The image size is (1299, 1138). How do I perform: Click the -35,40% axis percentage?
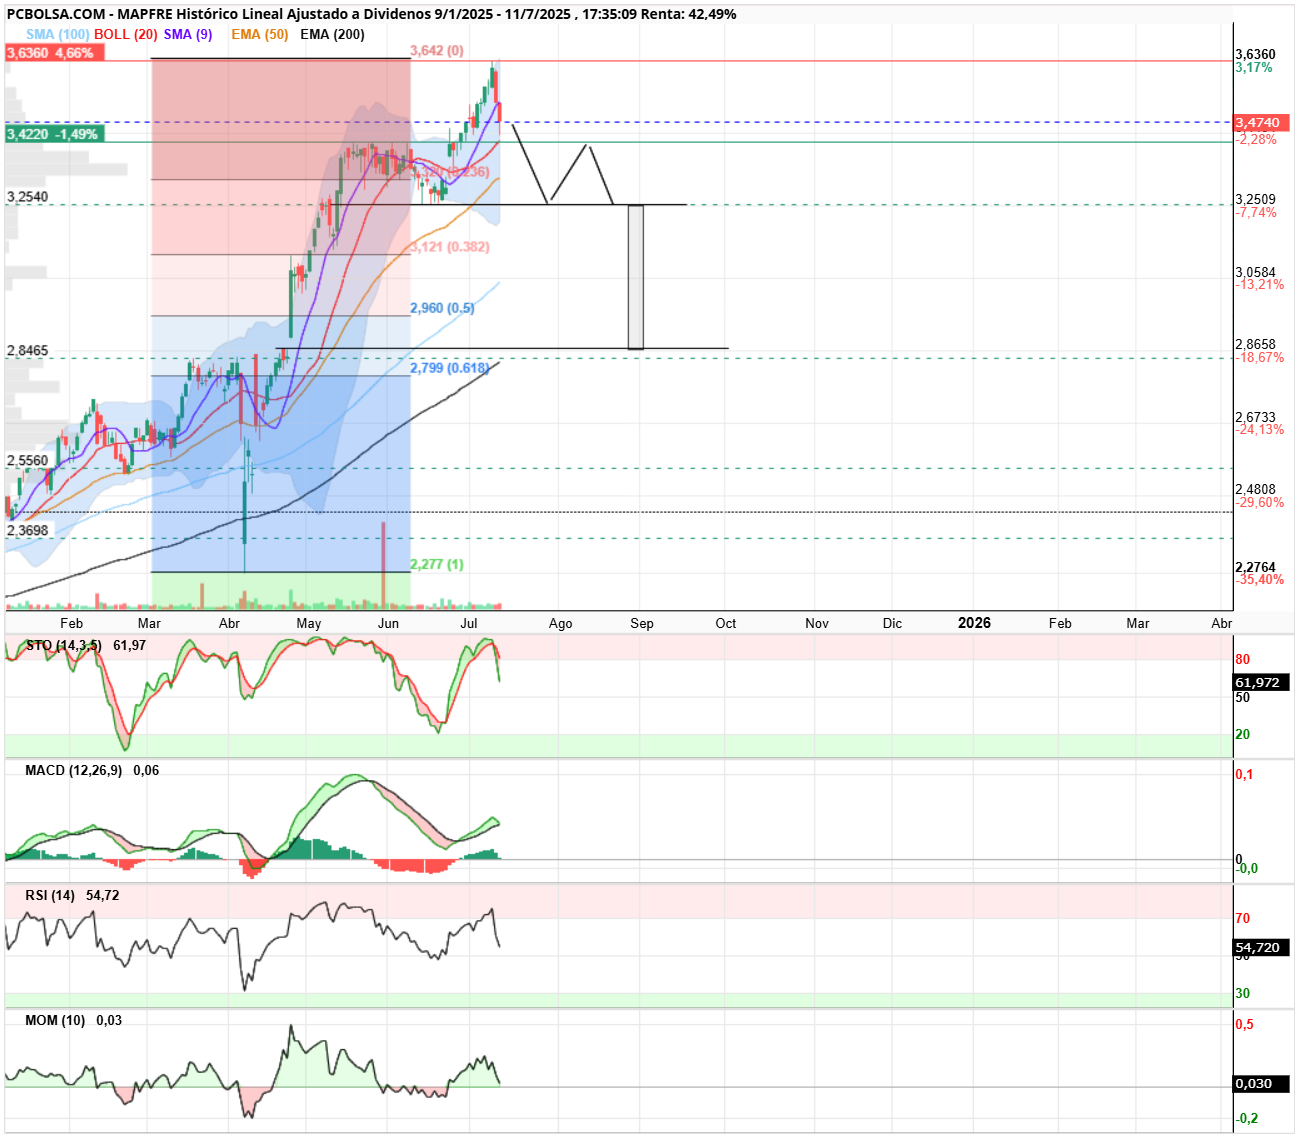click(1260, 580)
